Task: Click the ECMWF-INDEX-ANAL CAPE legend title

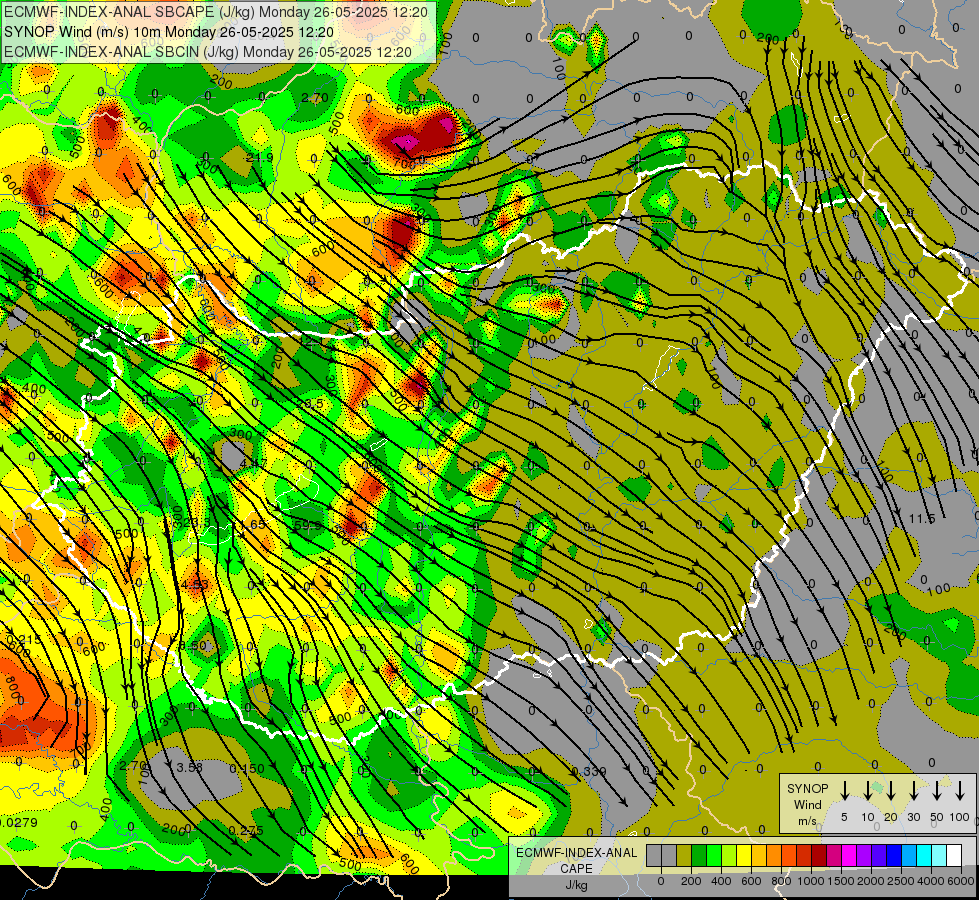Action: click(576, 860)
